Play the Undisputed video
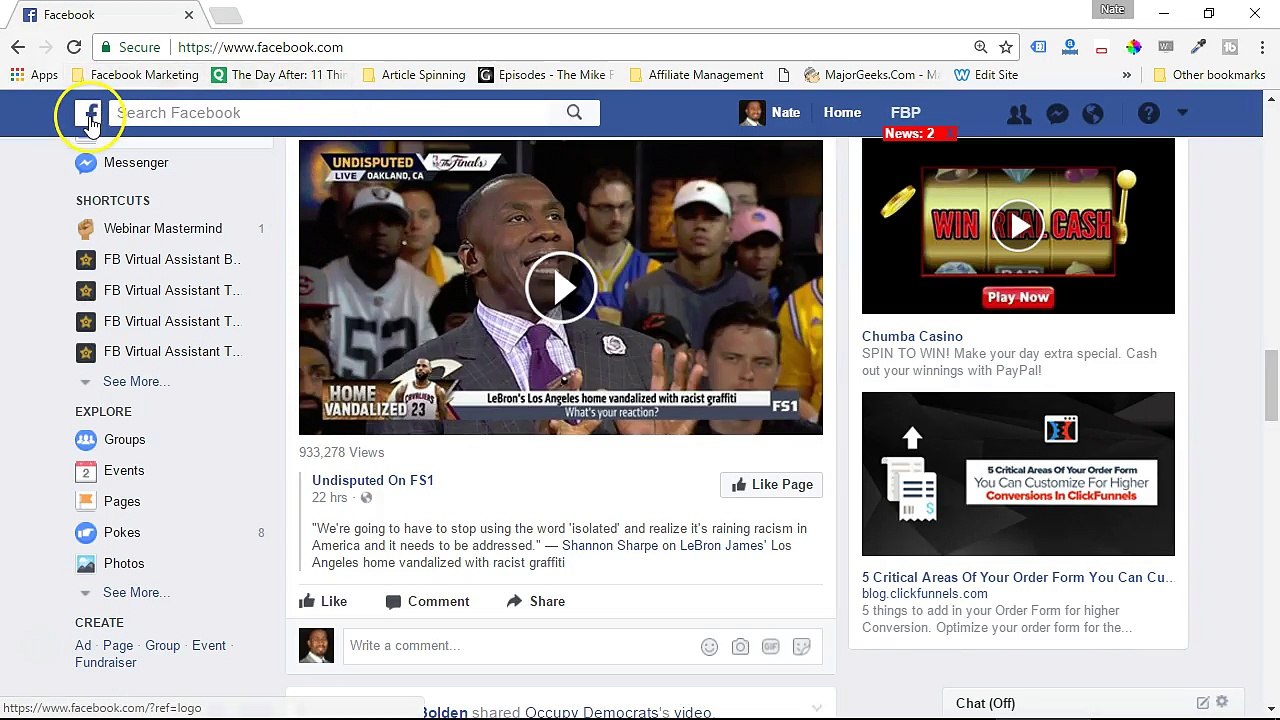Viewport: 1280px width, 720px height. coord(561,288)
